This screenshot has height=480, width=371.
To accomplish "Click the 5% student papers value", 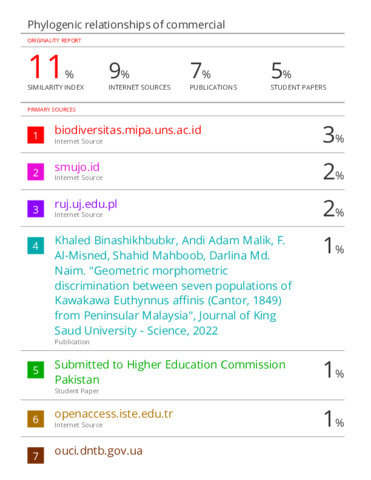I will [x=281, y=71].
